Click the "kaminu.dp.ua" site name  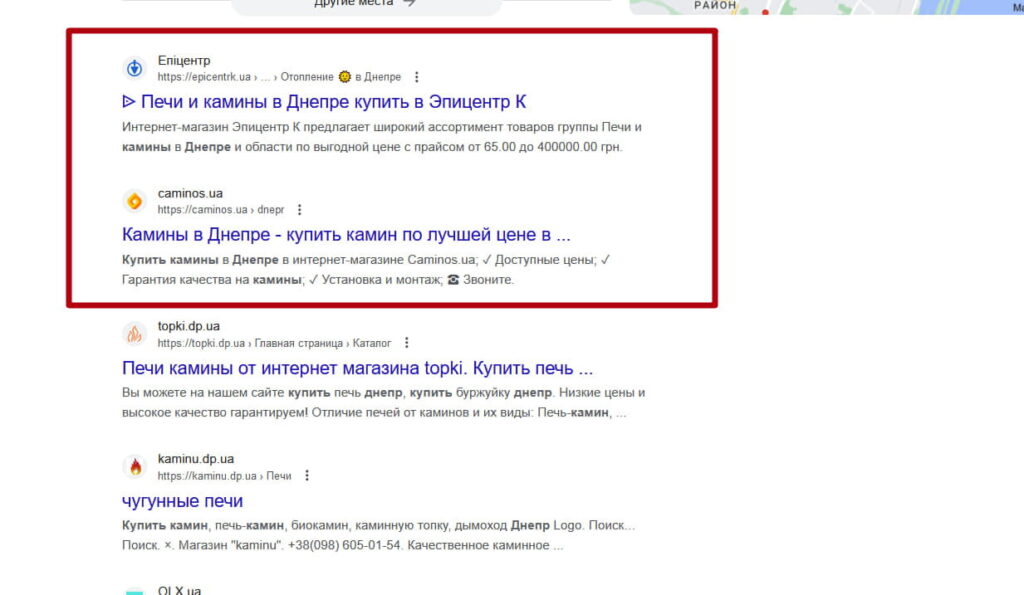coord(196,458)
